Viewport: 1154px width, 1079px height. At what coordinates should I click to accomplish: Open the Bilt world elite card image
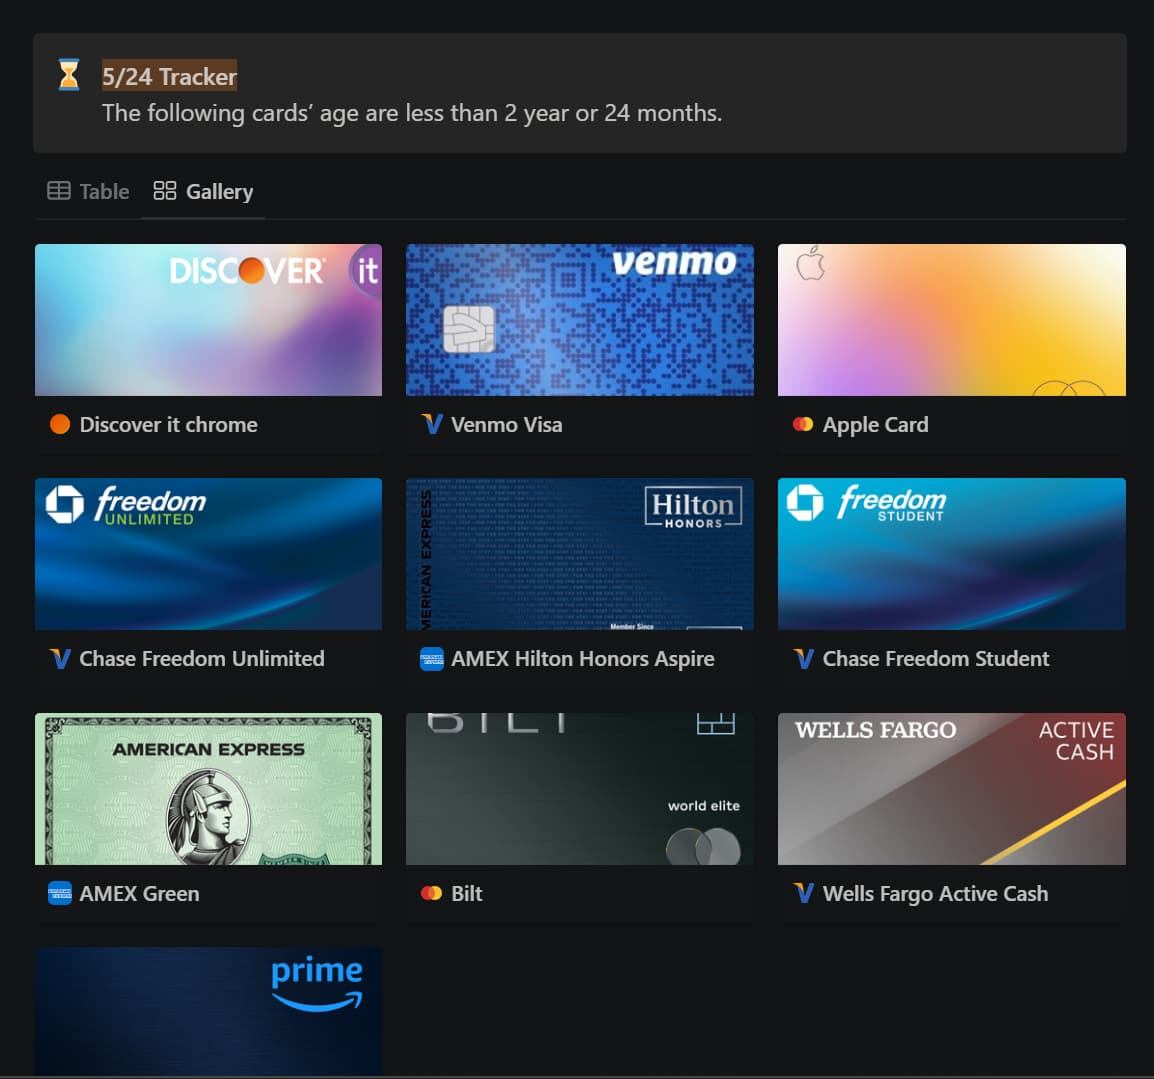[x=580, y=788]
